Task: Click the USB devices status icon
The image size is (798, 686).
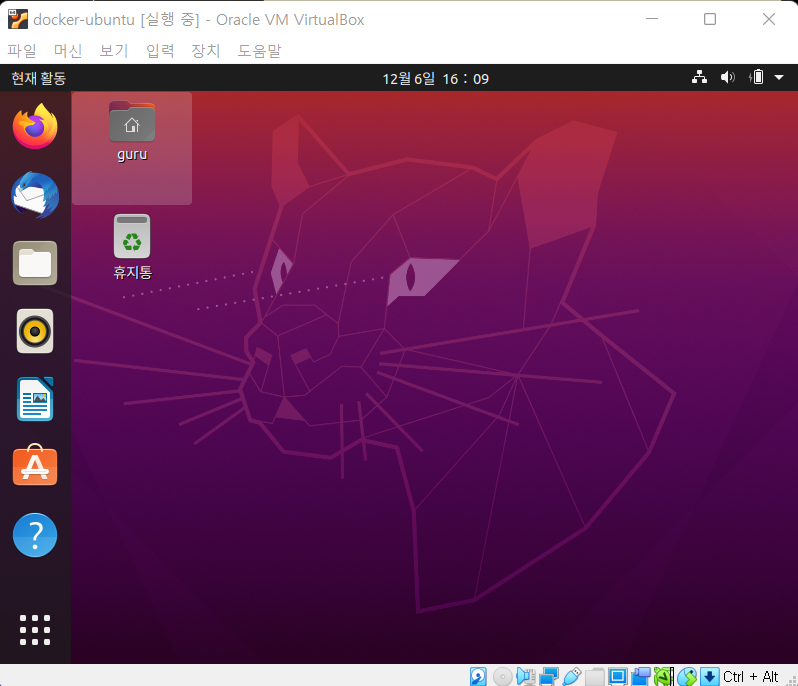Action: [x=572, y=676]
